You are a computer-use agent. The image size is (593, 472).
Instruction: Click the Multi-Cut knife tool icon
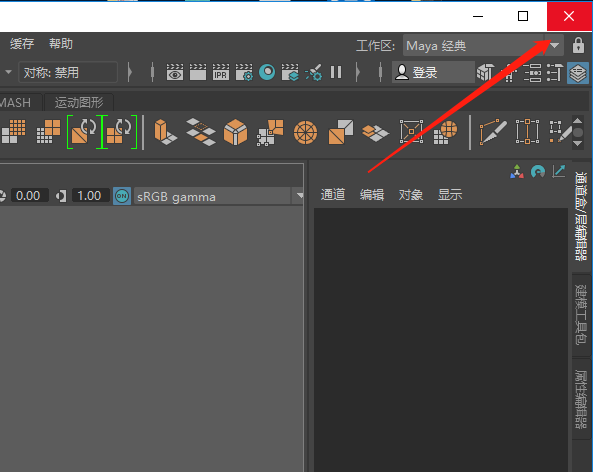coord(493,132)
